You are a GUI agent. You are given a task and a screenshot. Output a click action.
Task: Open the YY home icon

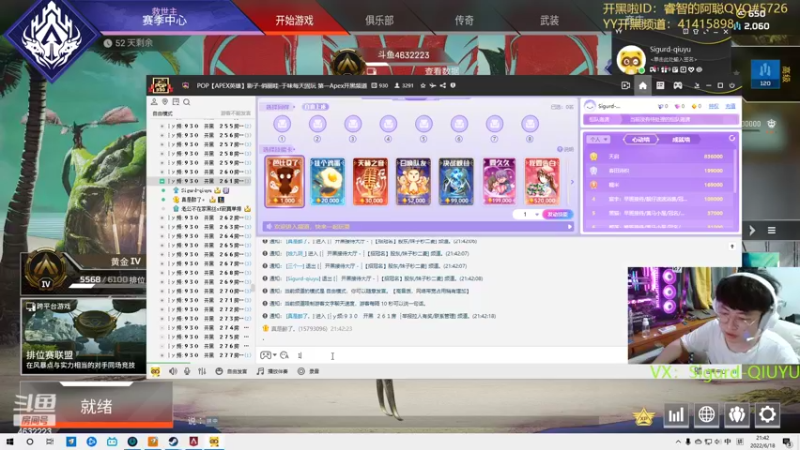pos(642,86)
